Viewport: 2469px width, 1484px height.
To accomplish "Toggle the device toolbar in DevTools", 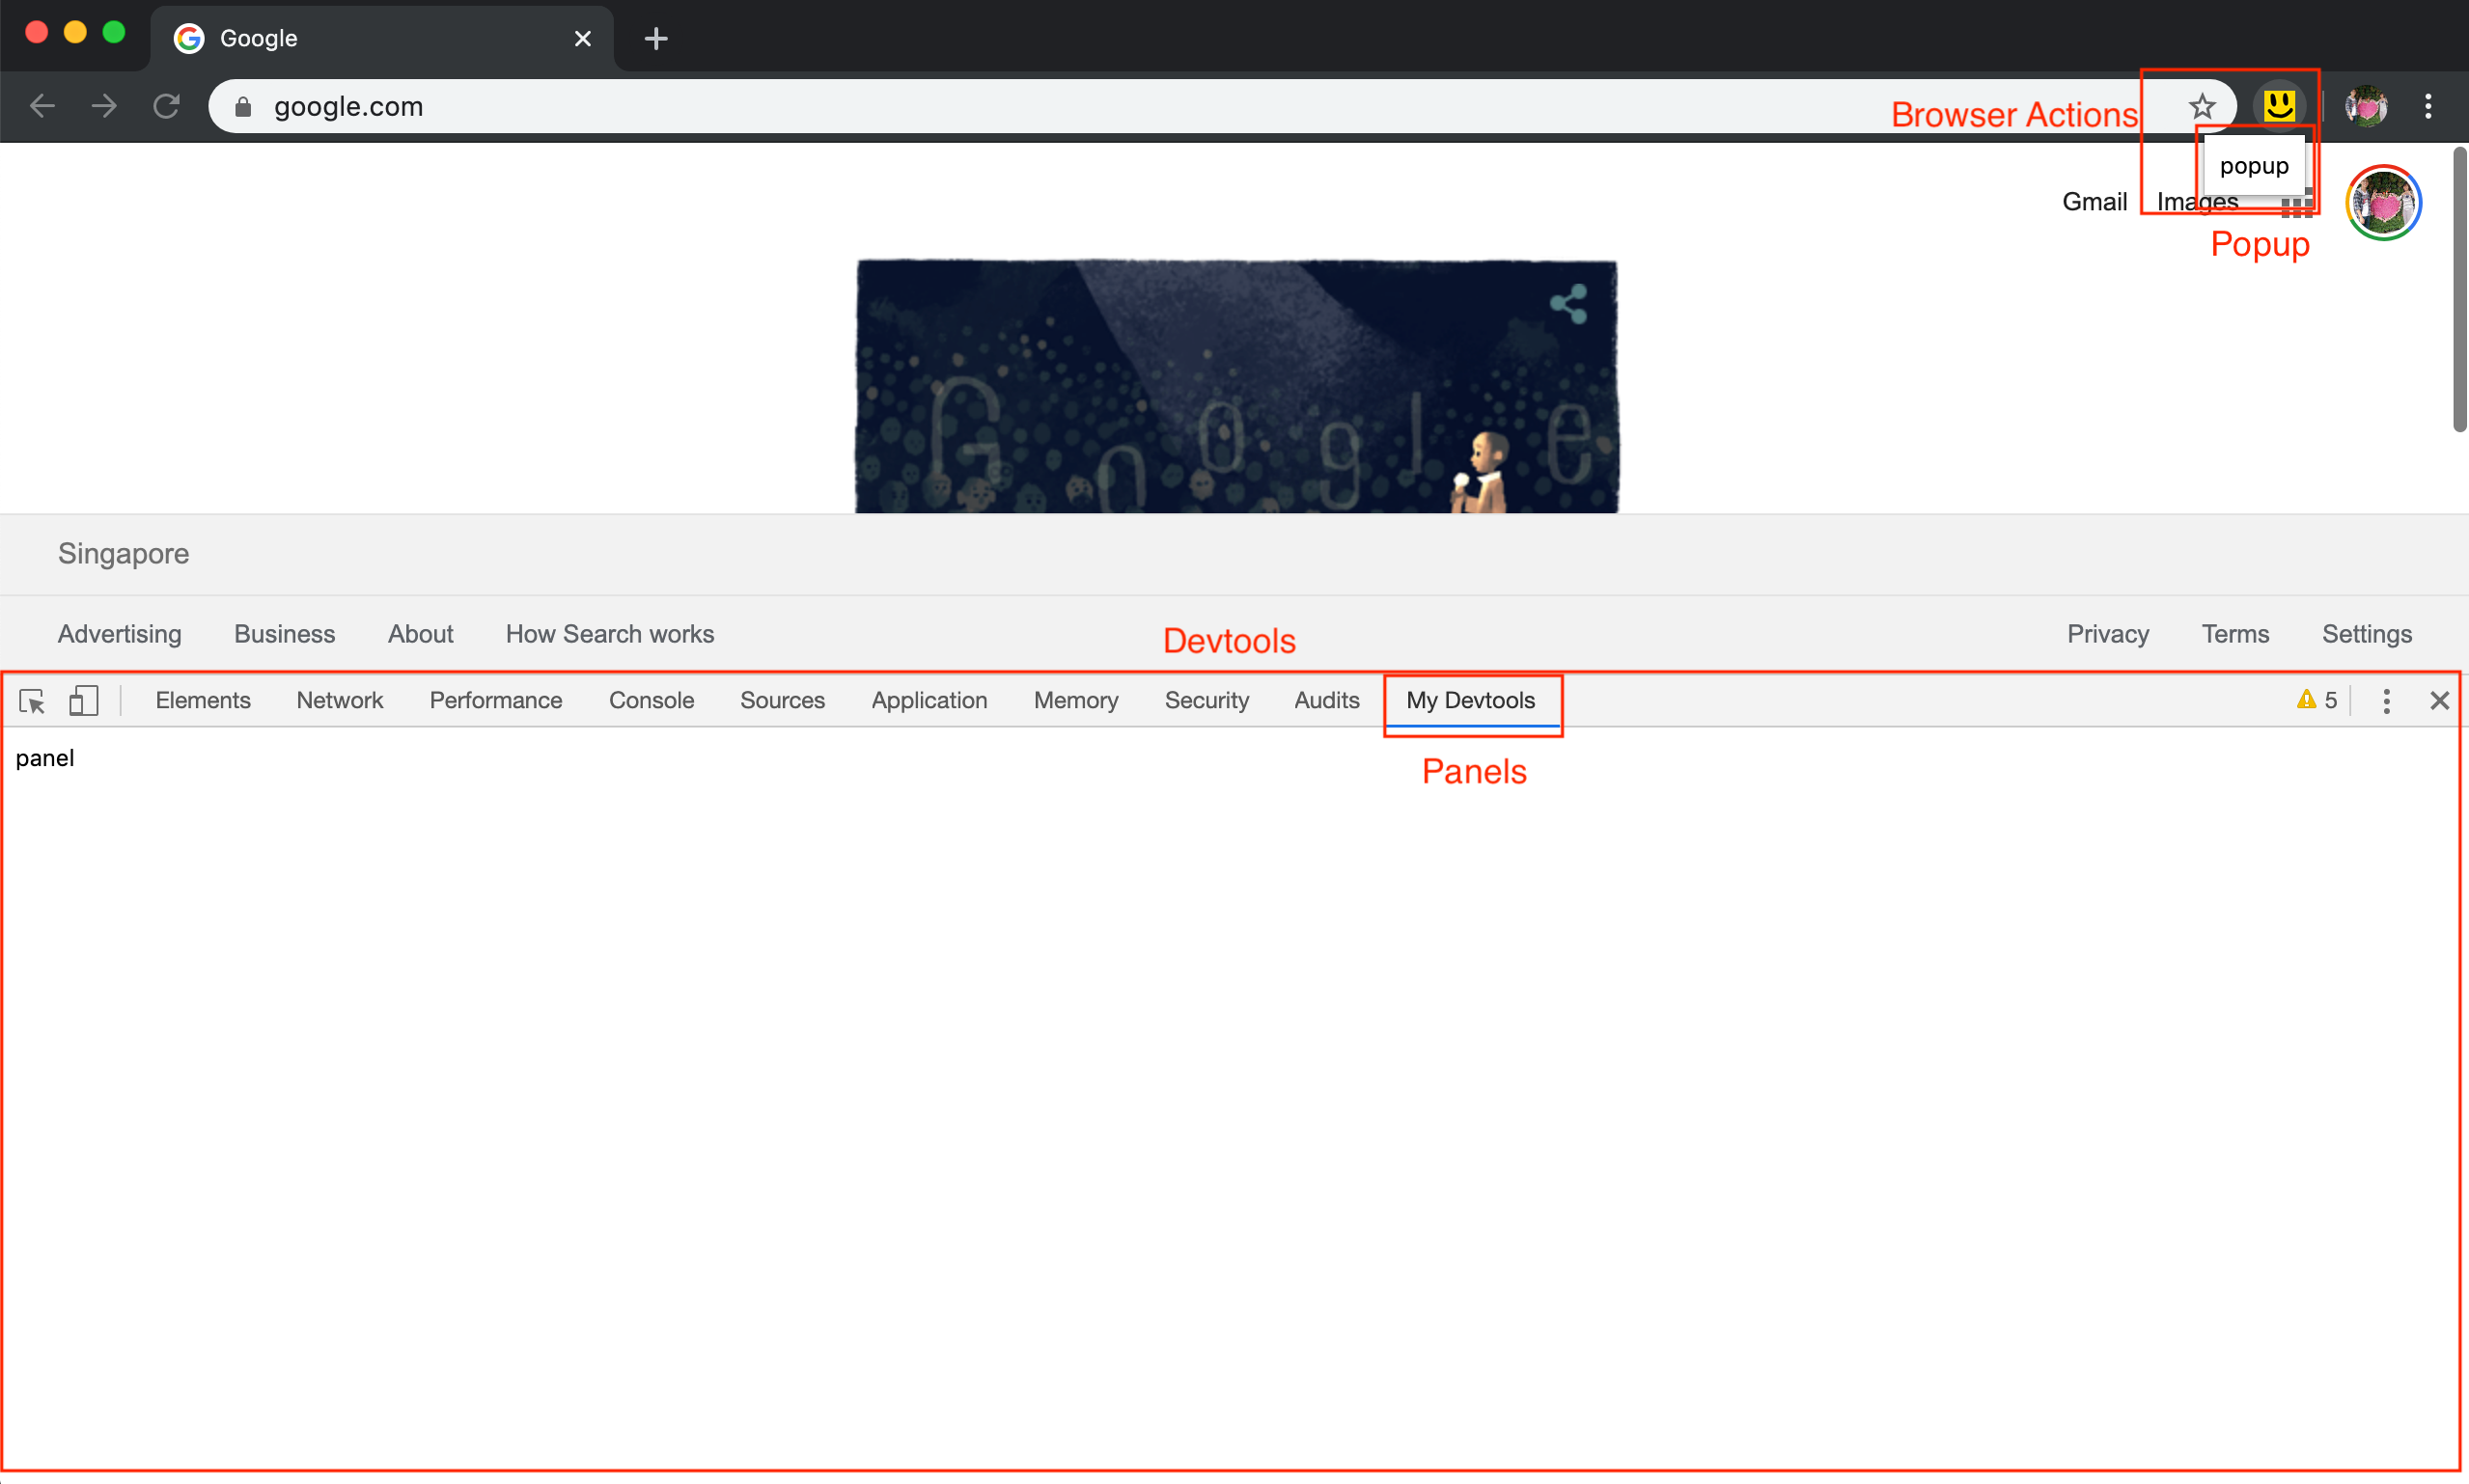I will (84, 701).
